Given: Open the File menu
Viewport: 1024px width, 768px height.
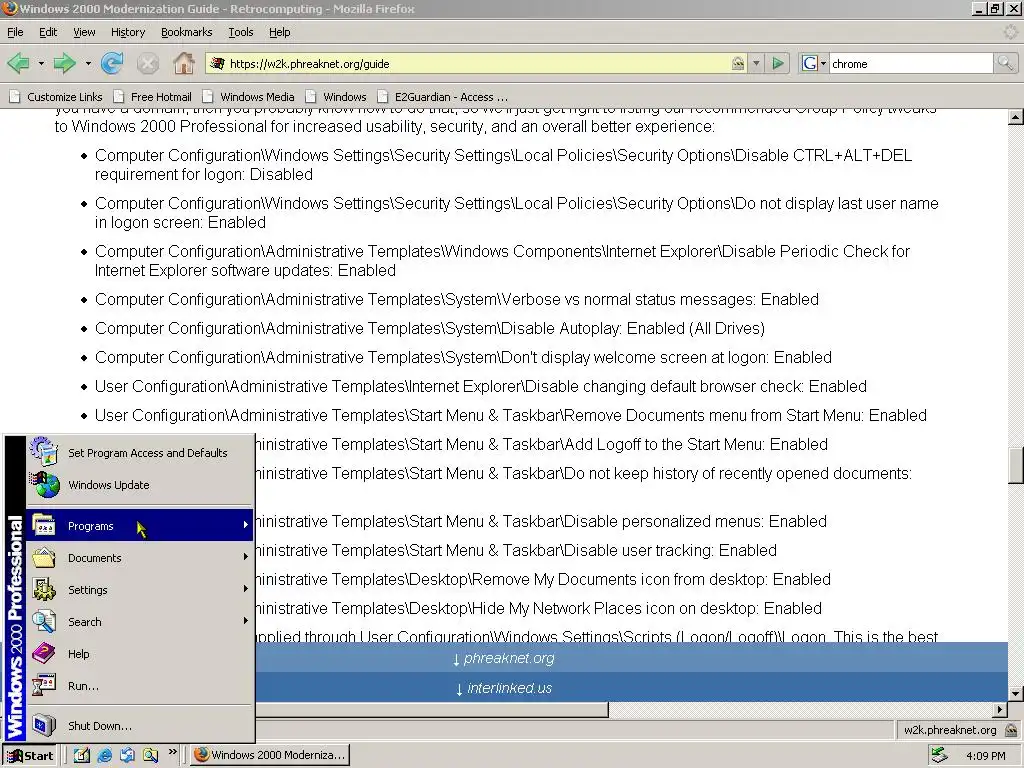Looking at the screenshot, I should (15, 32).
